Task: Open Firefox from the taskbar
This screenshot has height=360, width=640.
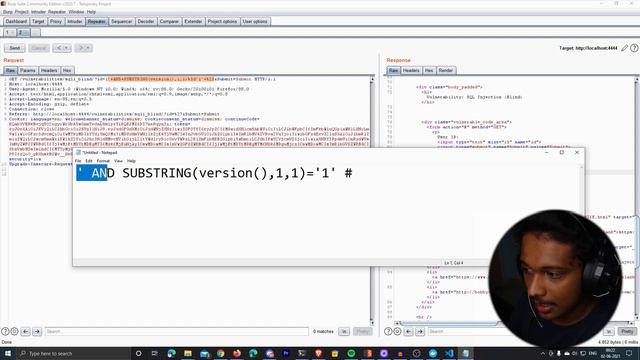Action: (x=237, y=353)
